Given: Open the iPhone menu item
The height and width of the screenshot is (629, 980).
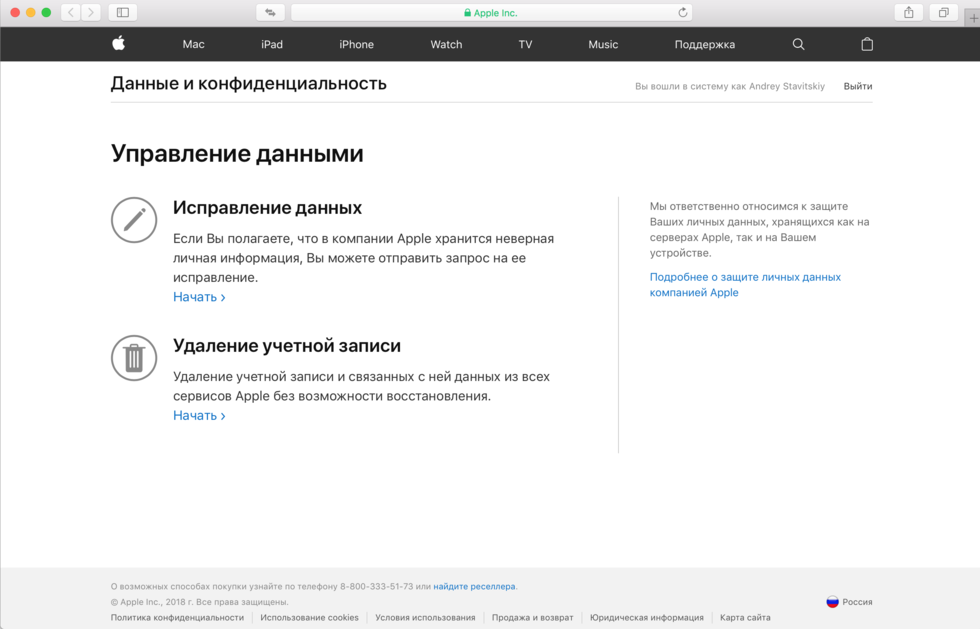Looking at the screenshot, I should [x=356, y=44].
